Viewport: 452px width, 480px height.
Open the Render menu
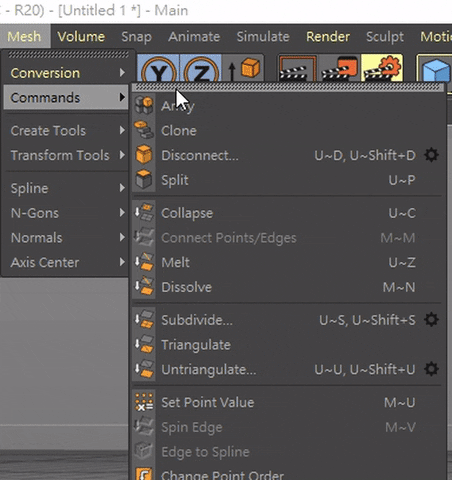point(328,36)
